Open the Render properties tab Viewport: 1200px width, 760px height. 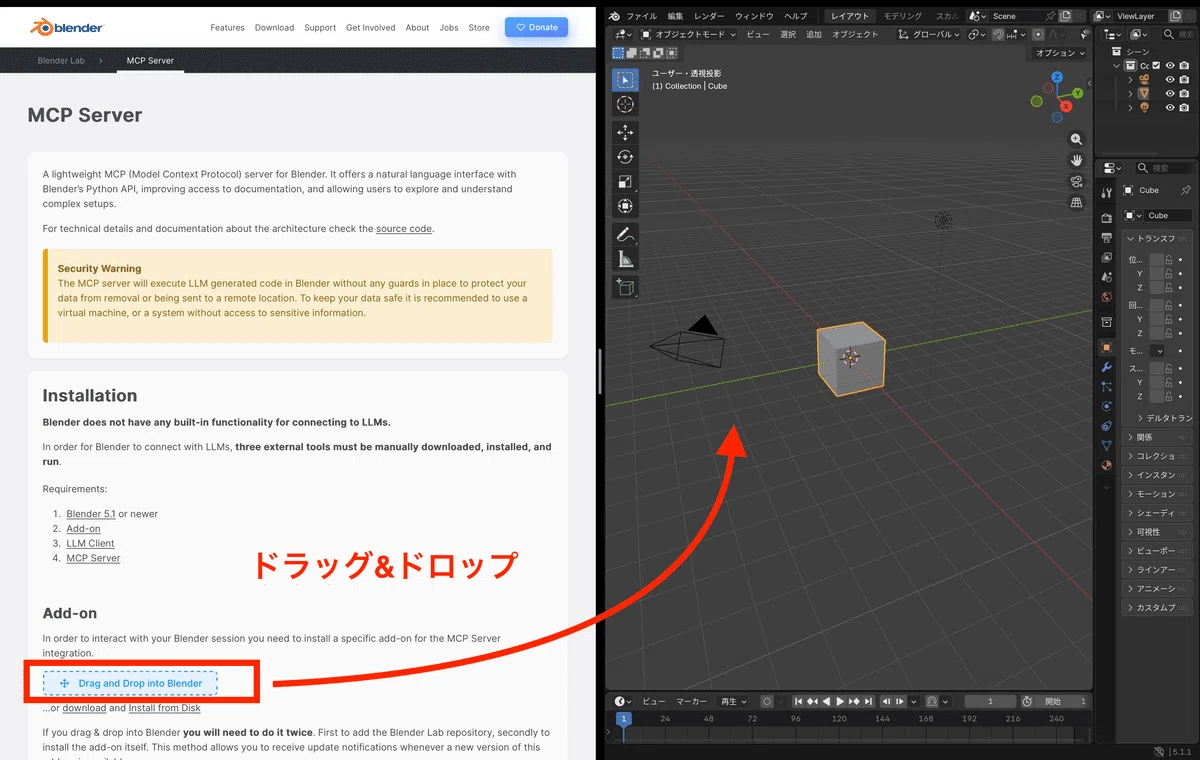[1106, 217]
